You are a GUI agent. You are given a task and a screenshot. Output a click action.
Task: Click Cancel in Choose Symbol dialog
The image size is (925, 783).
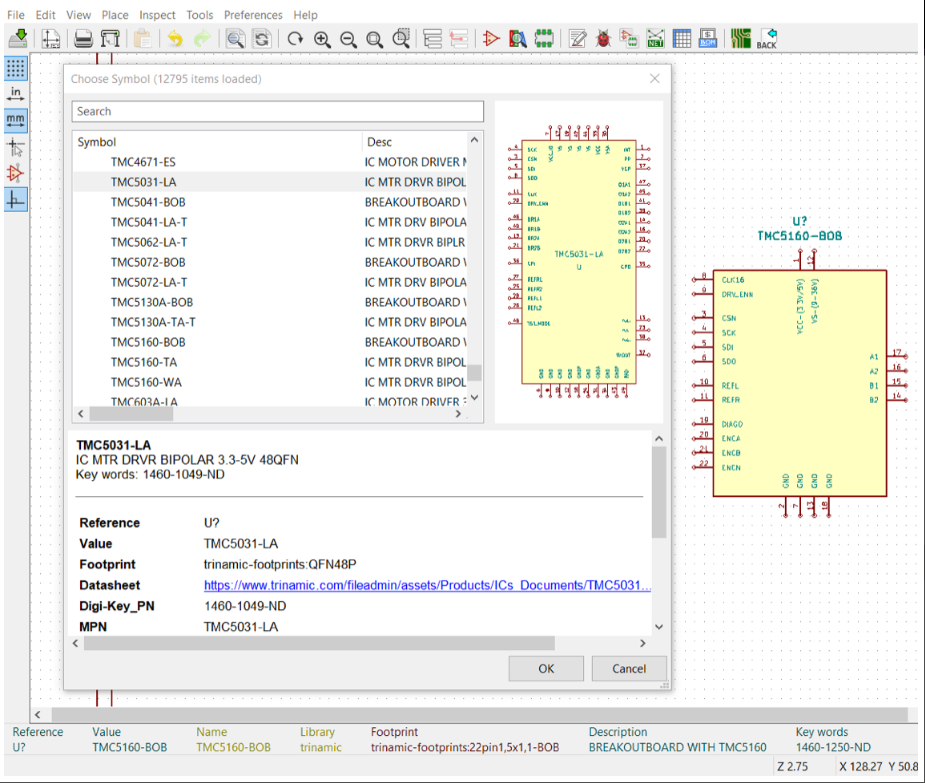click(x=629, y=669)
